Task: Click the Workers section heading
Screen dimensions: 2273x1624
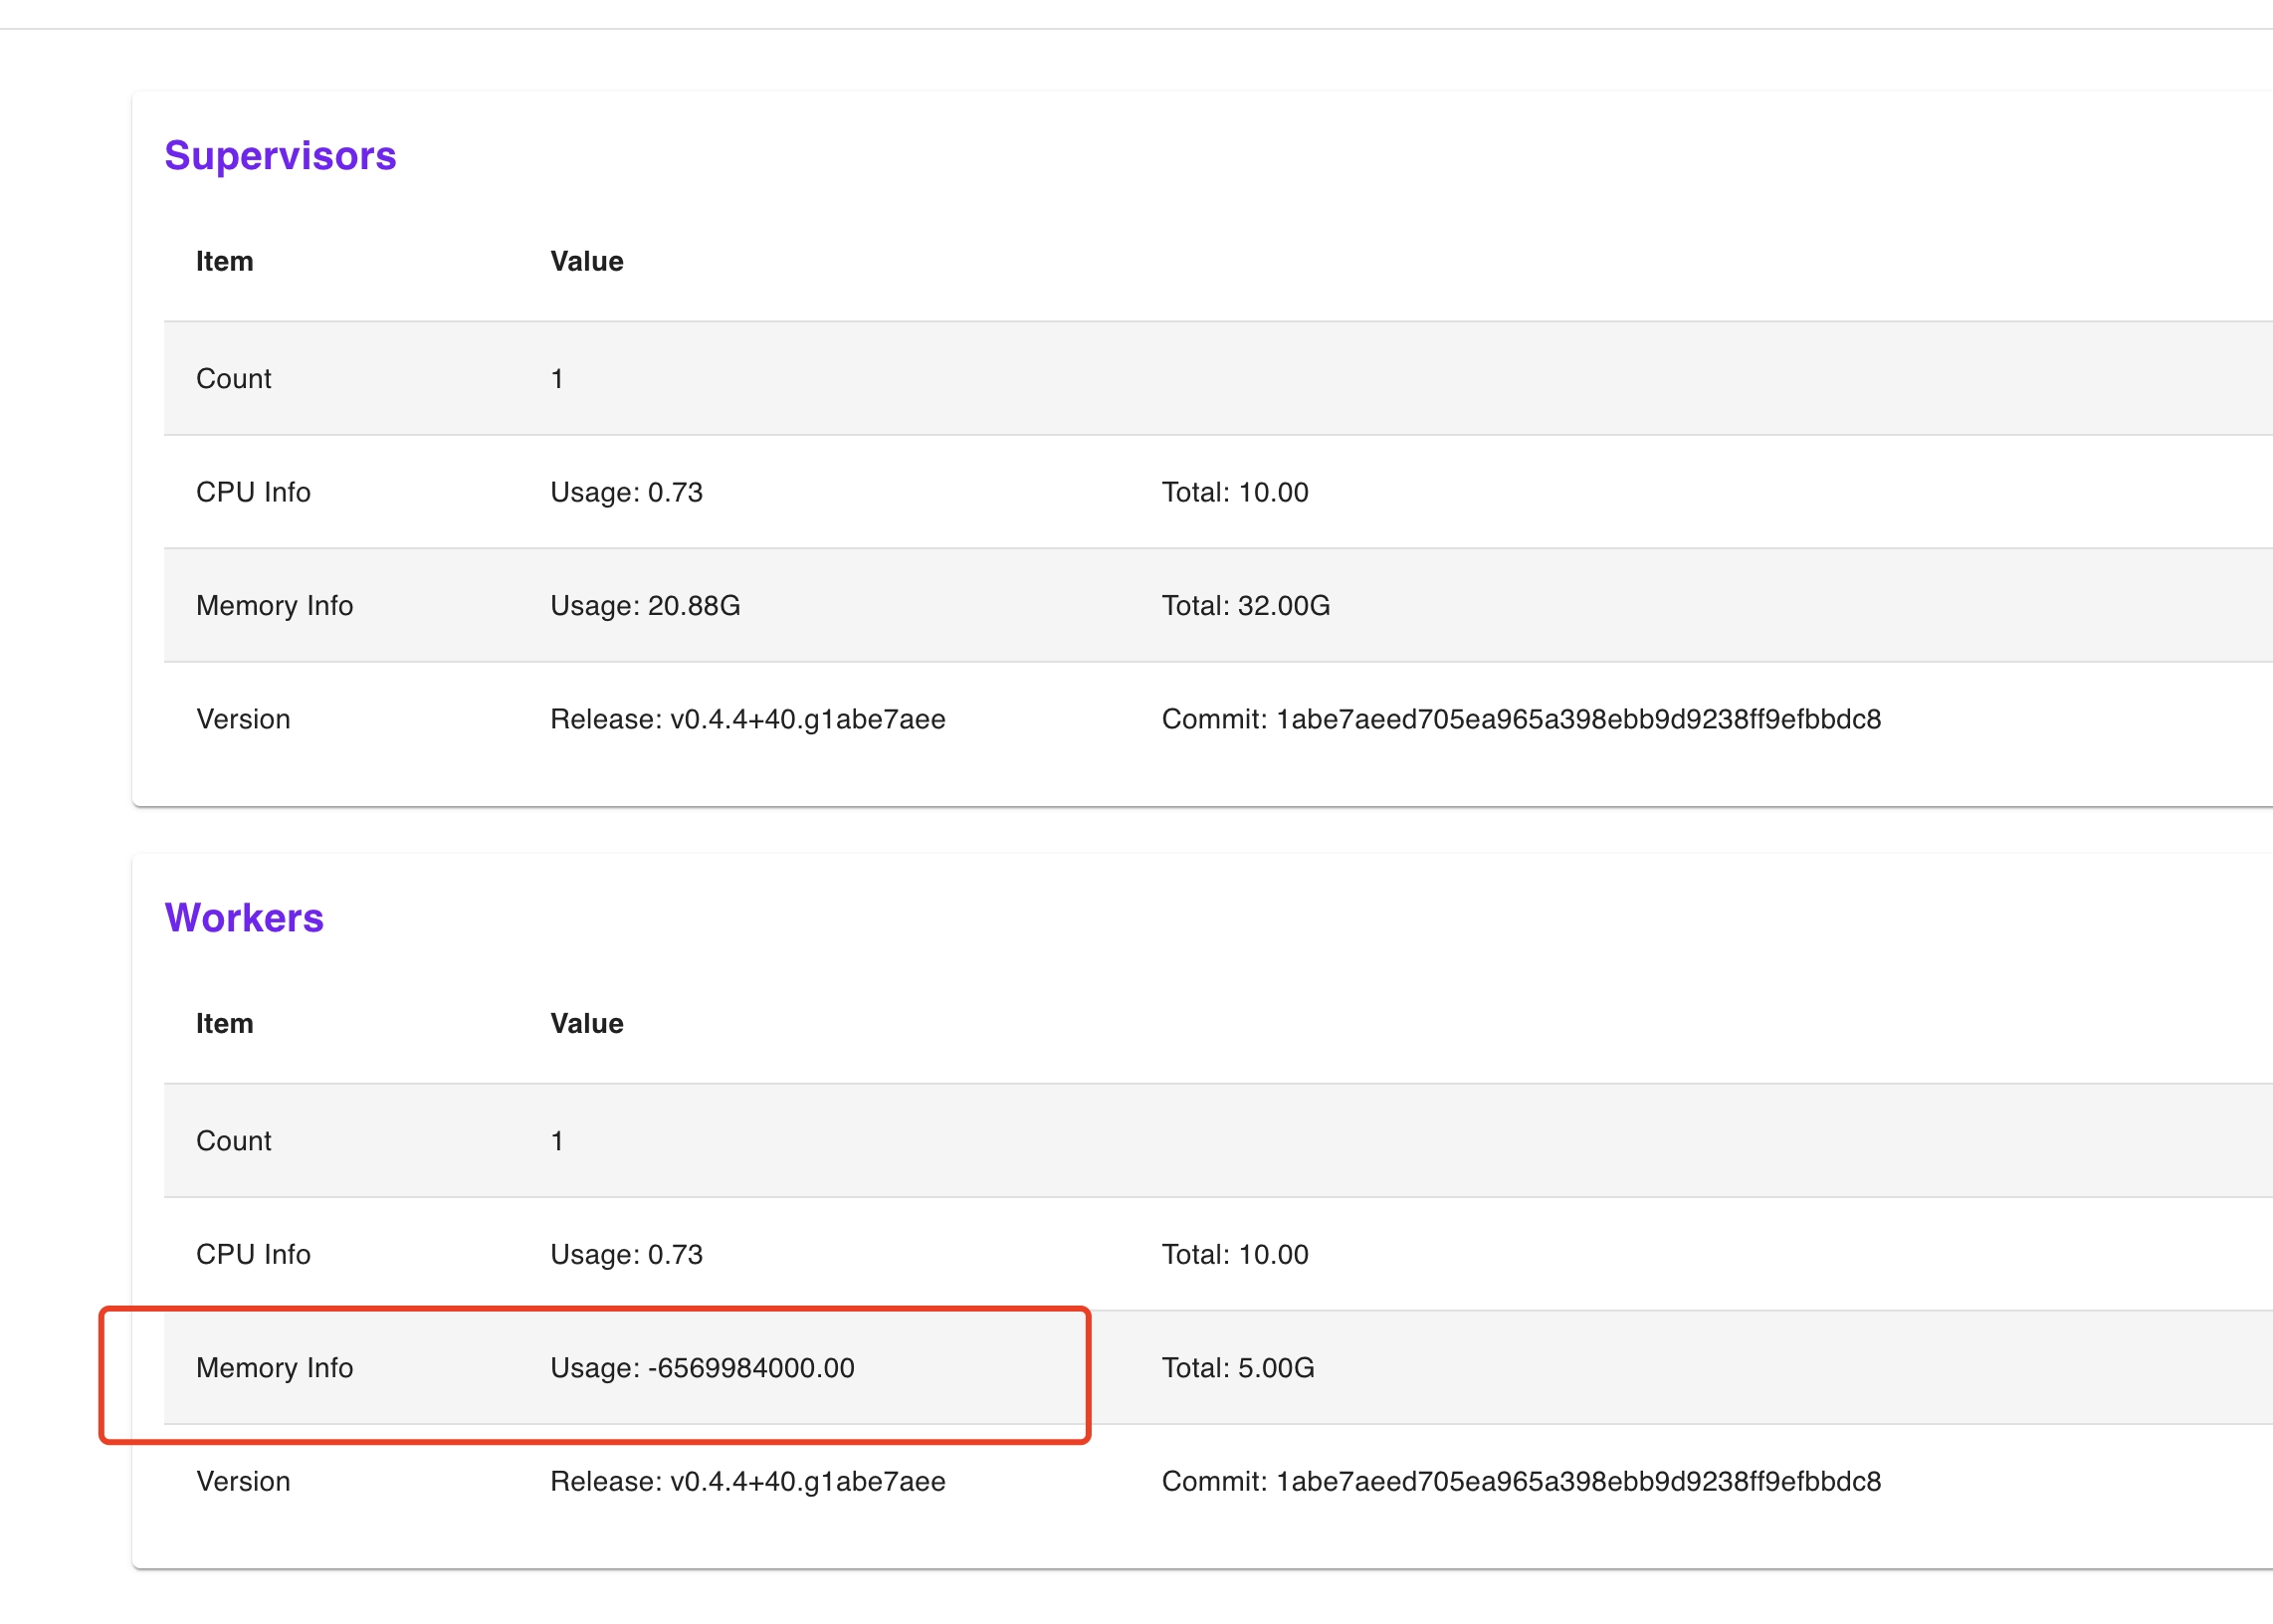Action: pos(243,917)
